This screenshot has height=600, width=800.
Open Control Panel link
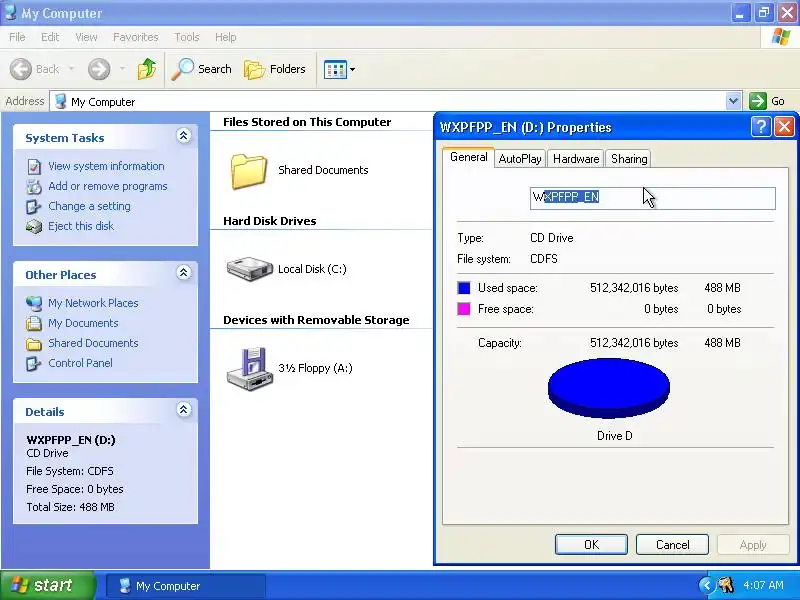[80, 363]
